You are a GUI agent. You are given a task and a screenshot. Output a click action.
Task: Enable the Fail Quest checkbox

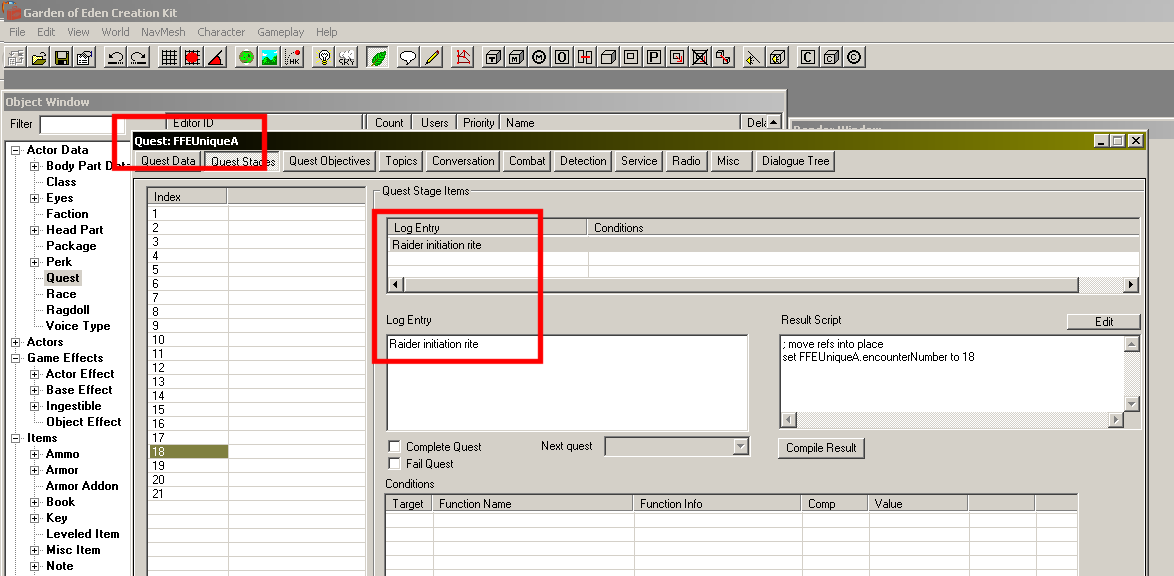pos(394,464)
